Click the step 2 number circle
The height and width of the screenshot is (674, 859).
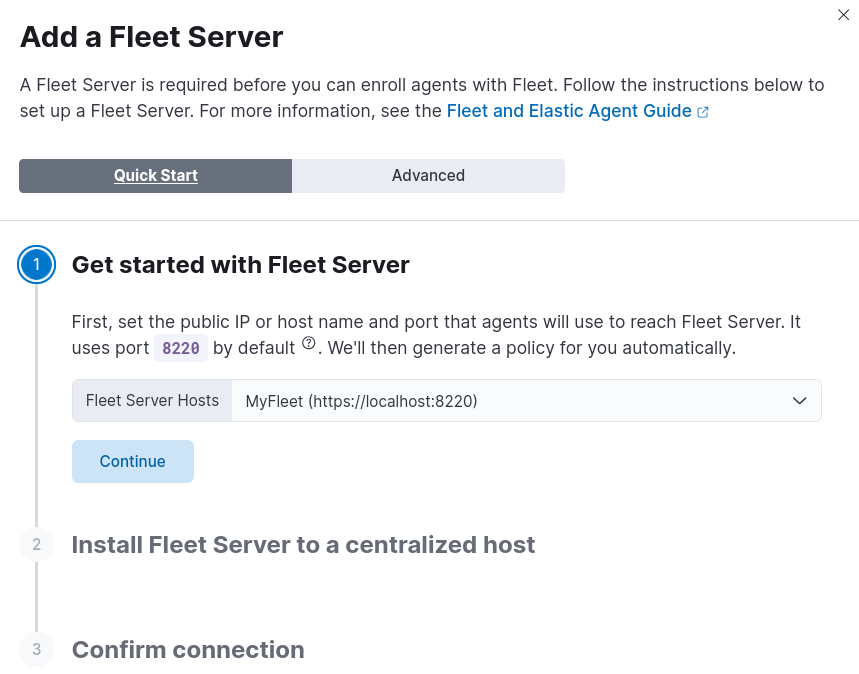click(x=37, y=545)
